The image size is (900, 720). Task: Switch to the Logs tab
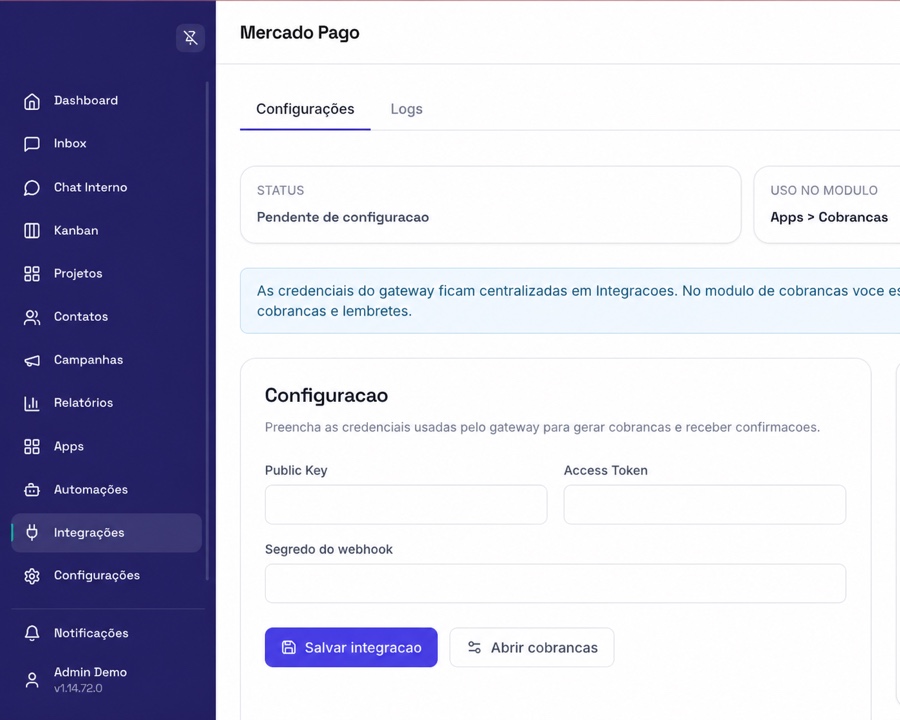click(x=406, y=109)
